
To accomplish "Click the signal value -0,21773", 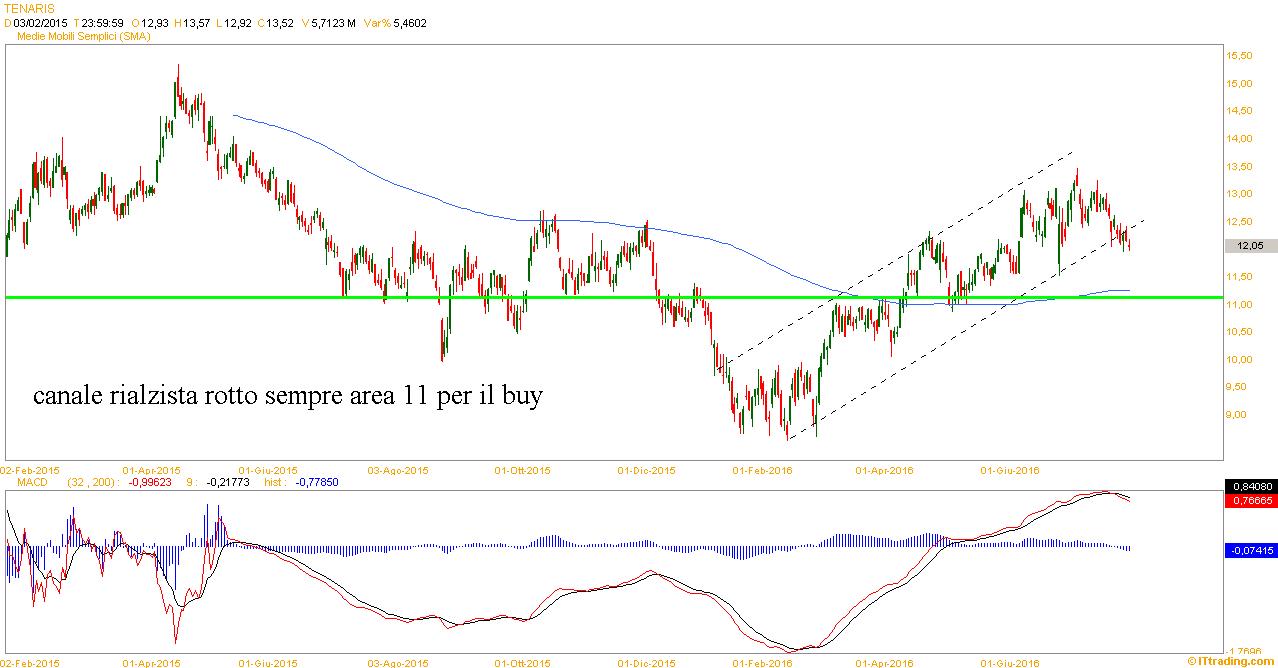I will 226,482.
